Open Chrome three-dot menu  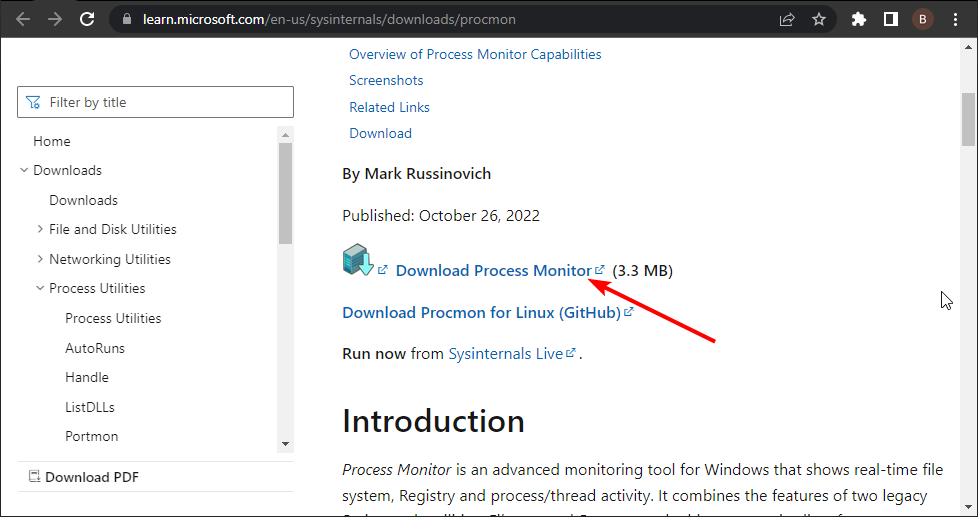956,19
